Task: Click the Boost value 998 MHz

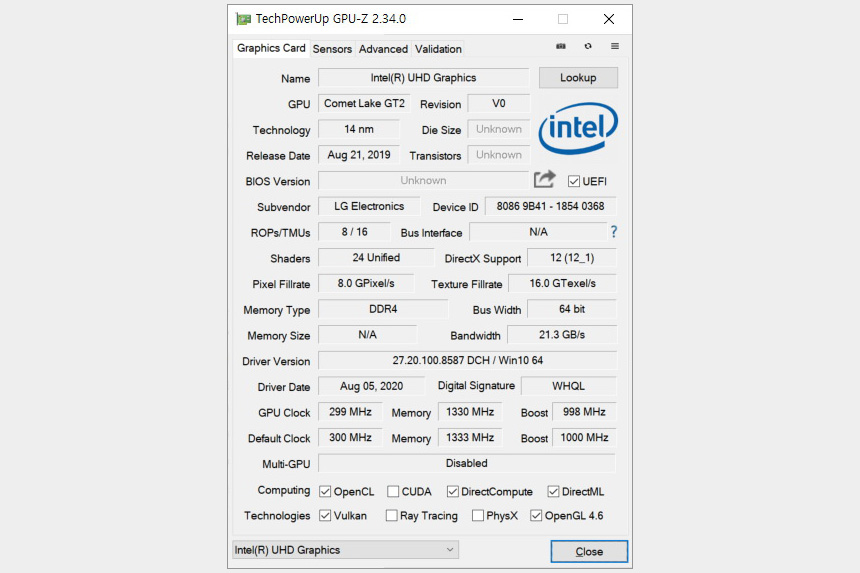Action: (584, 412)
